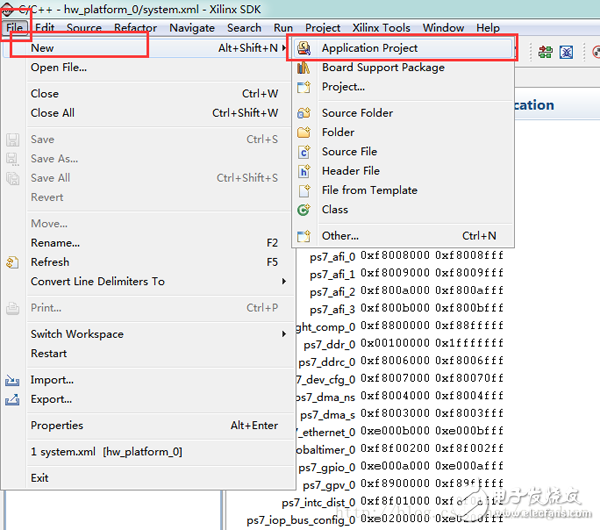Pick the Source File option
This screenshot has width=600, height=530.
349,152
